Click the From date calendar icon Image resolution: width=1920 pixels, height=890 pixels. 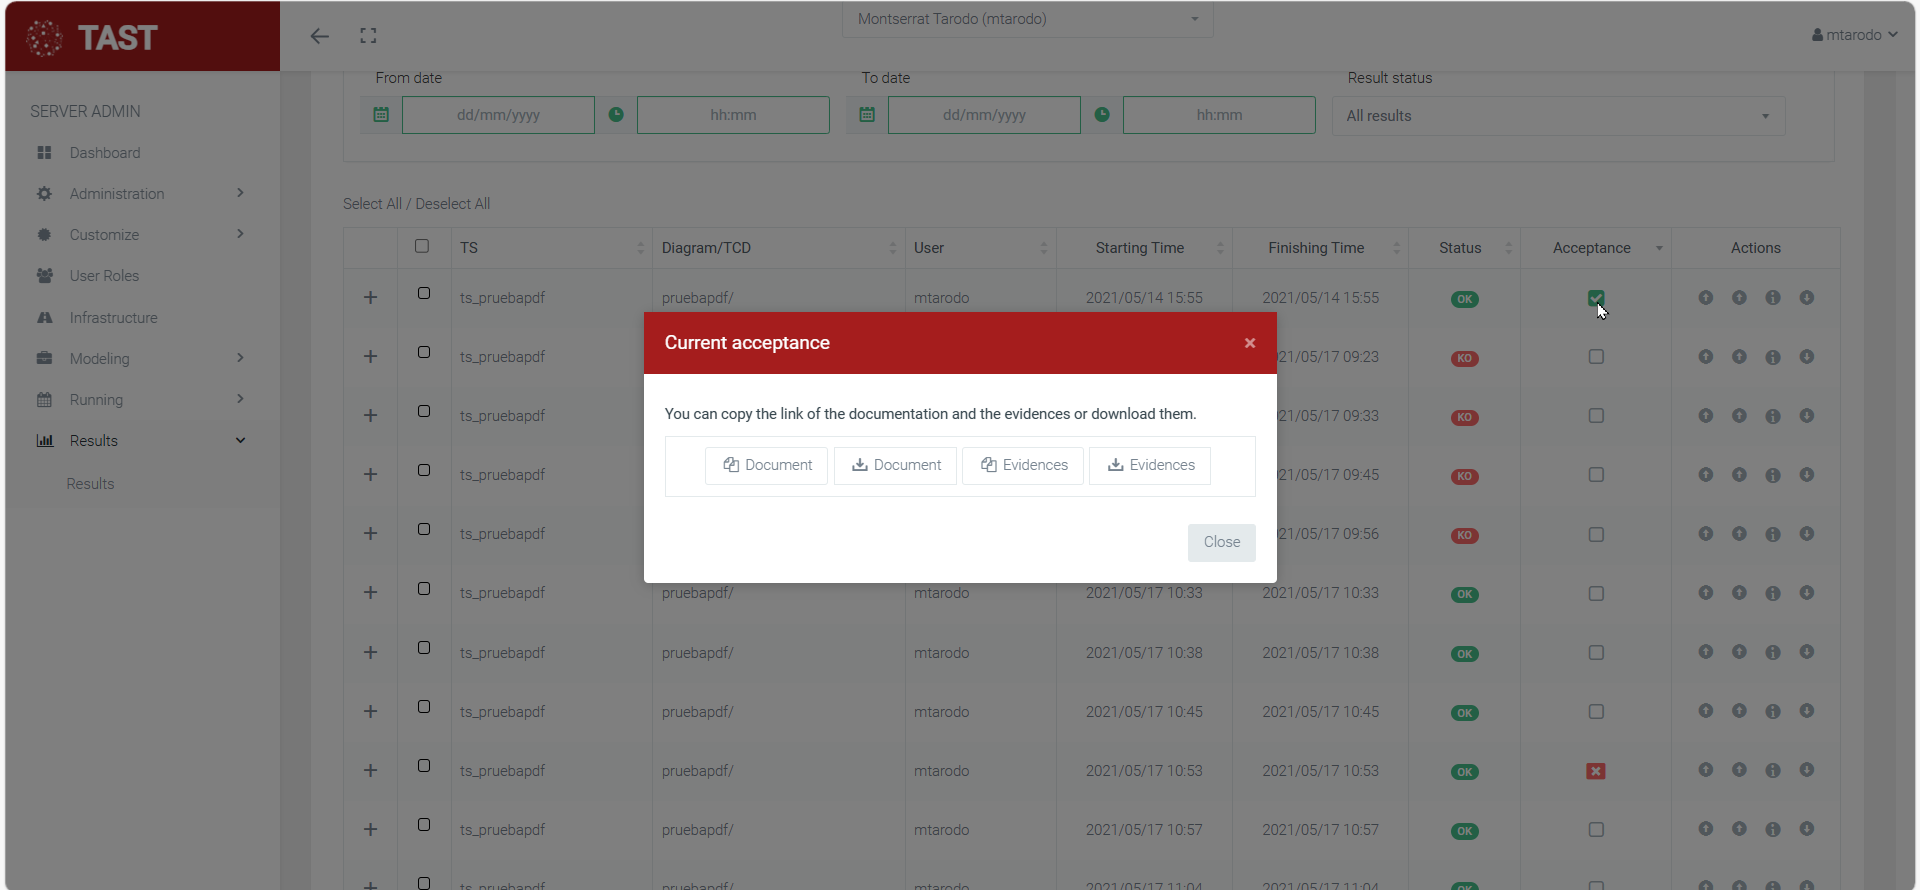point(381,115)
